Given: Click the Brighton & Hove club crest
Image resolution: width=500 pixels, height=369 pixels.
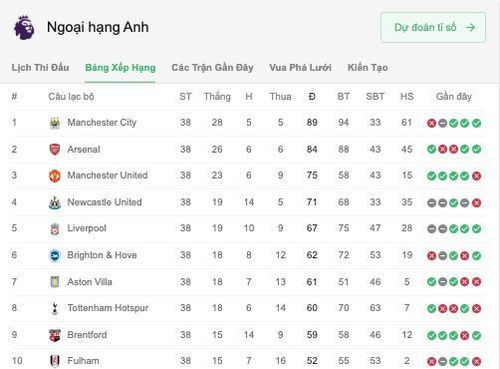Looking at the screenshot, I should click(55, 255).
